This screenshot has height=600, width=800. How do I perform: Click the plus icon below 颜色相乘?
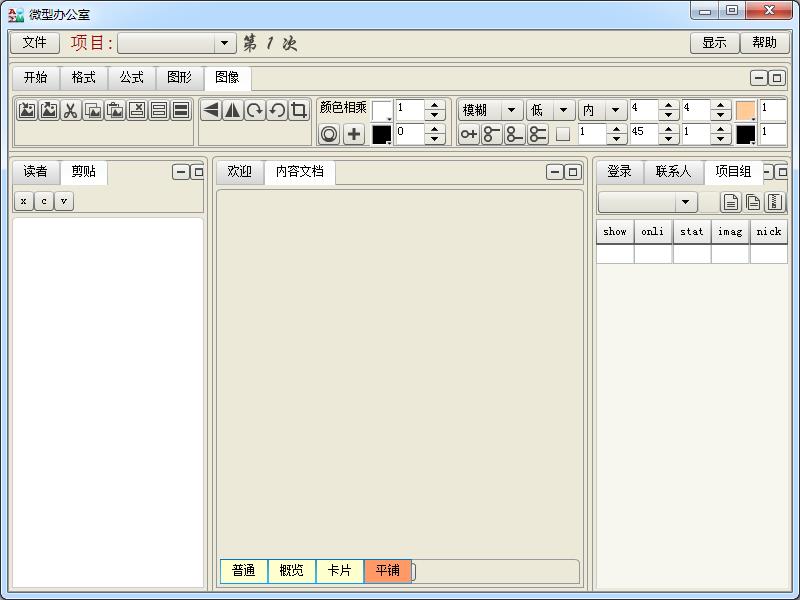point(354,135)
